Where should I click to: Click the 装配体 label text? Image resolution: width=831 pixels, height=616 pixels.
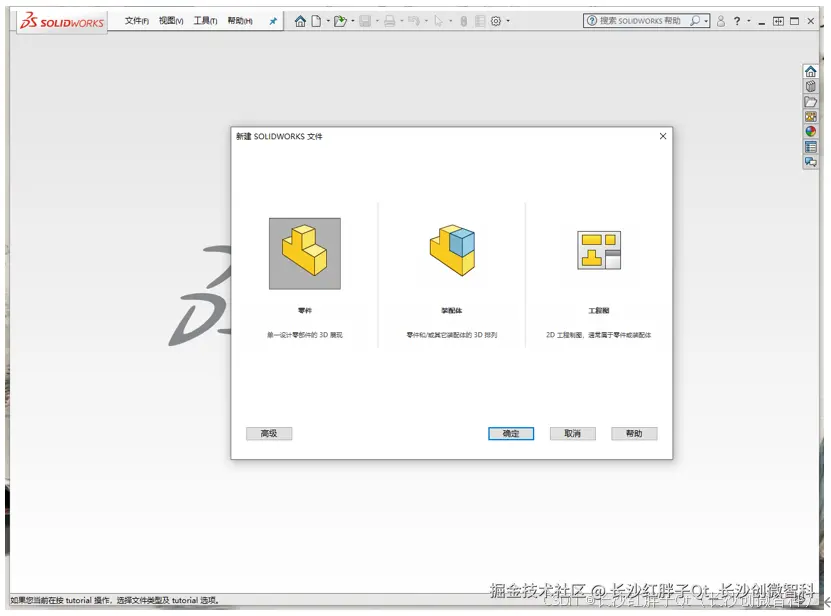click(x=452, y=311)
